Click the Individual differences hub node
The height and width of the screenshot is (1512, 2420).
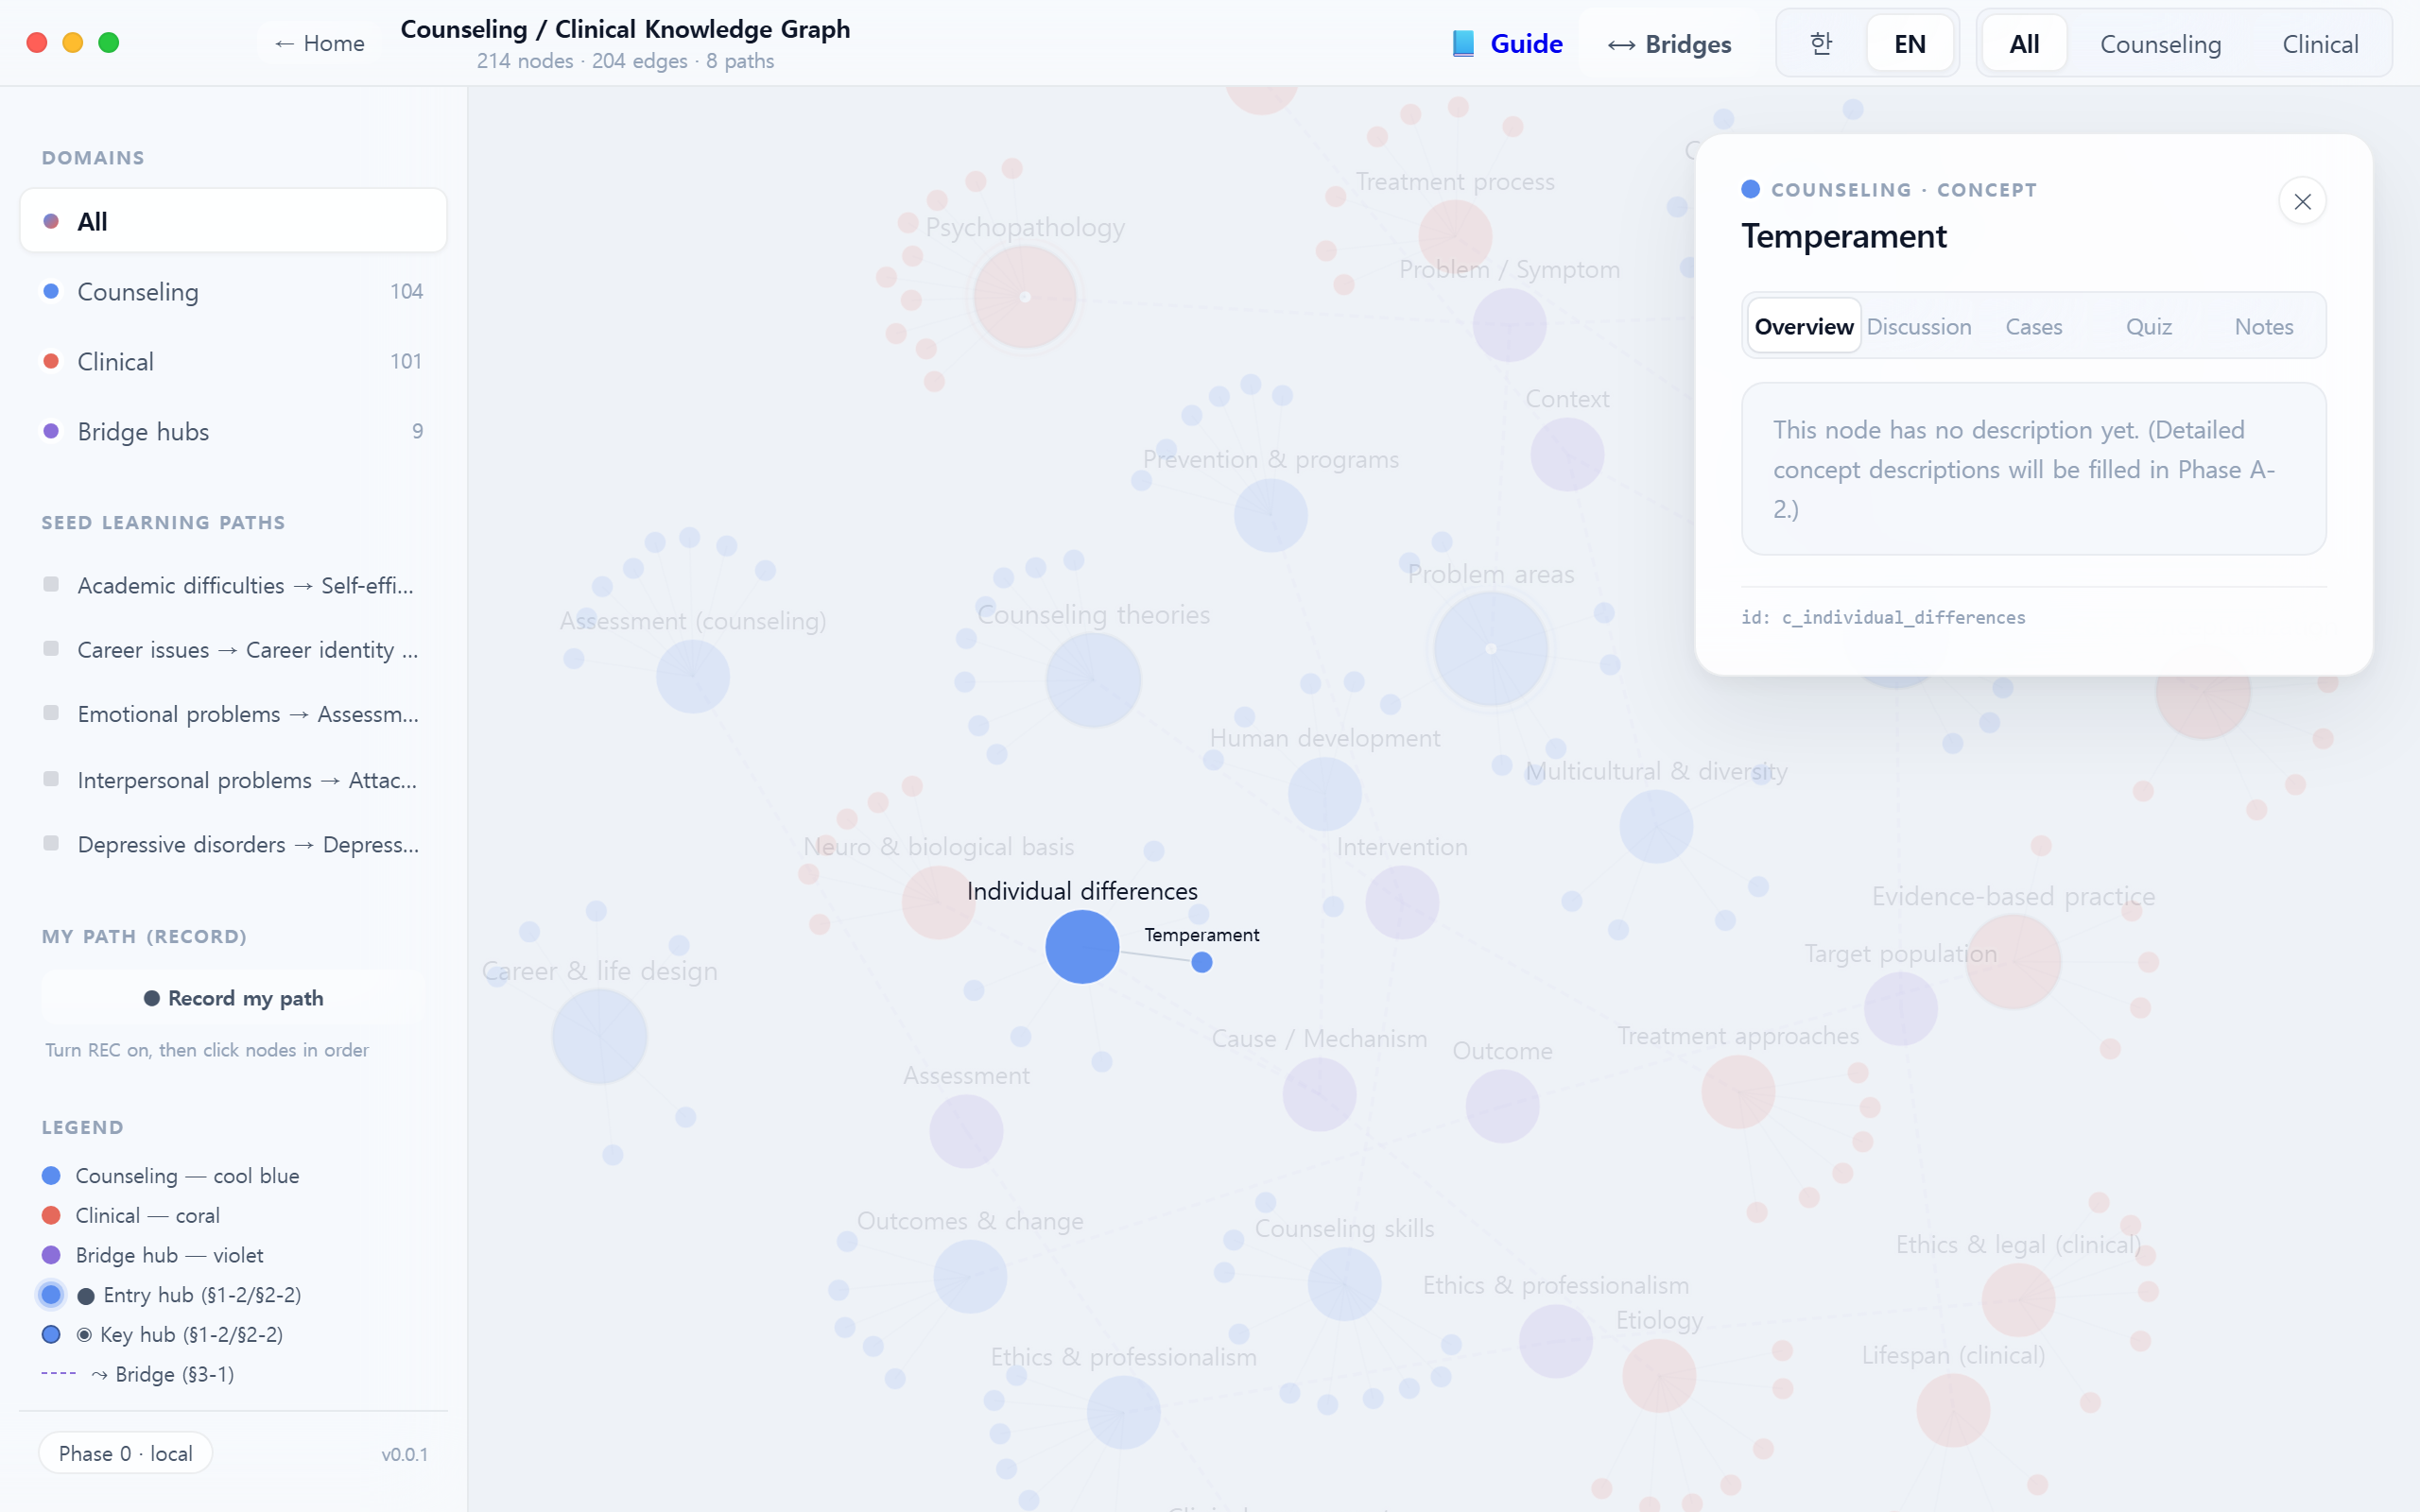1082,946
